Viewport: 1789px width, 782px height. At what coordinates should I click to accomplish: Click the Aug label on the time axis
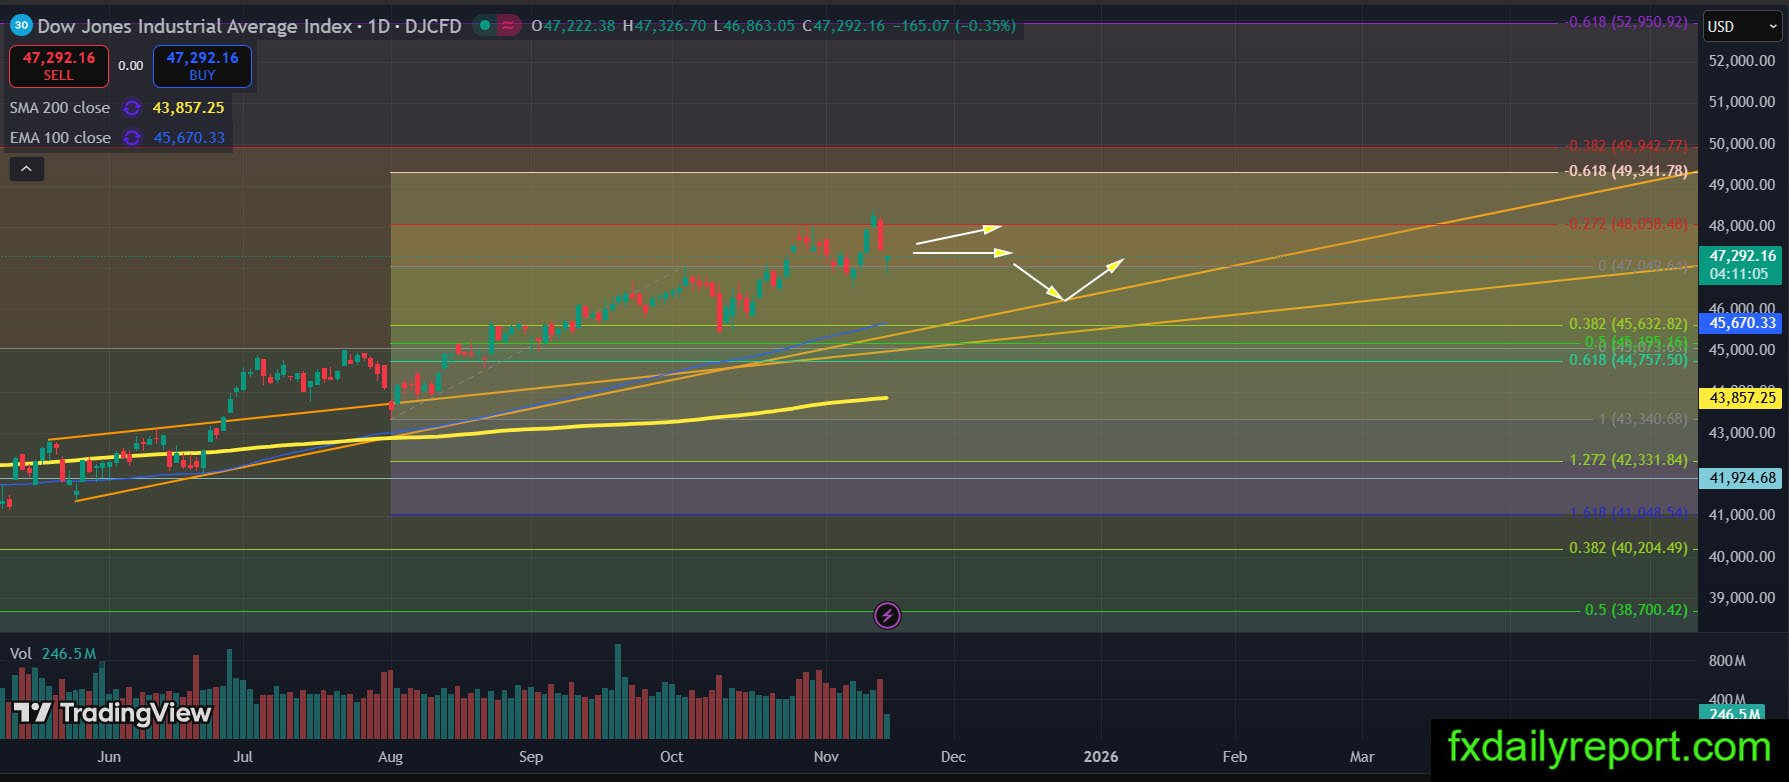391,757
